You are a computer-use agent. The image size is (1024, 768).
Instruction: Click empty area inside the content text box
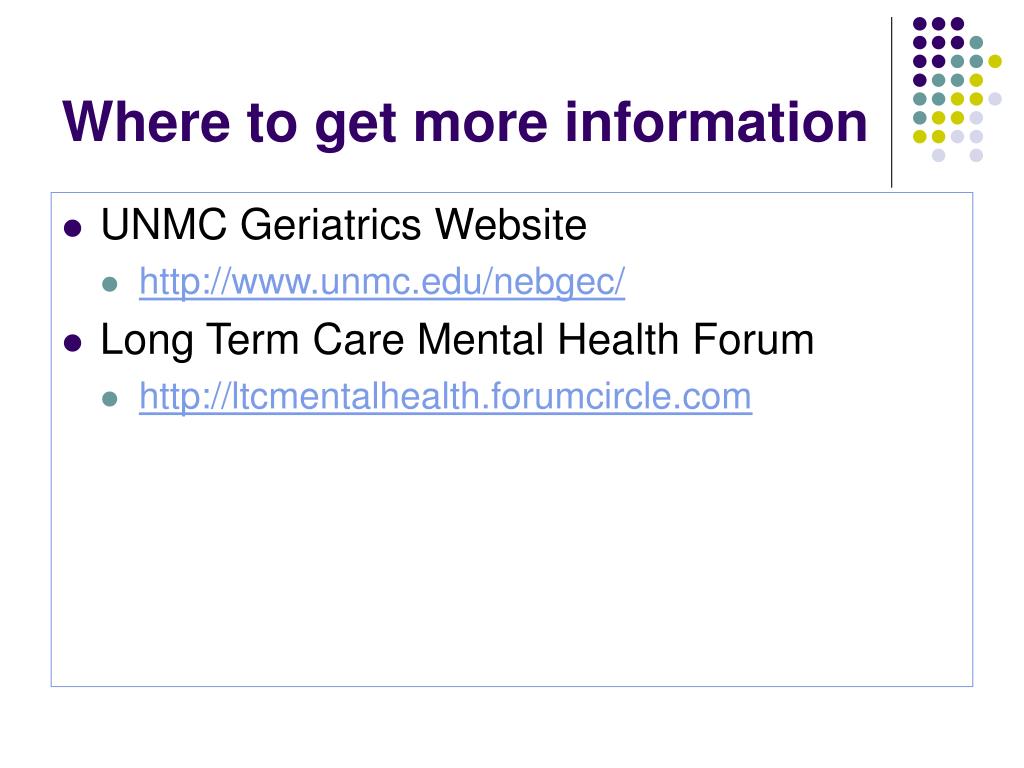[x=512, y=555]
